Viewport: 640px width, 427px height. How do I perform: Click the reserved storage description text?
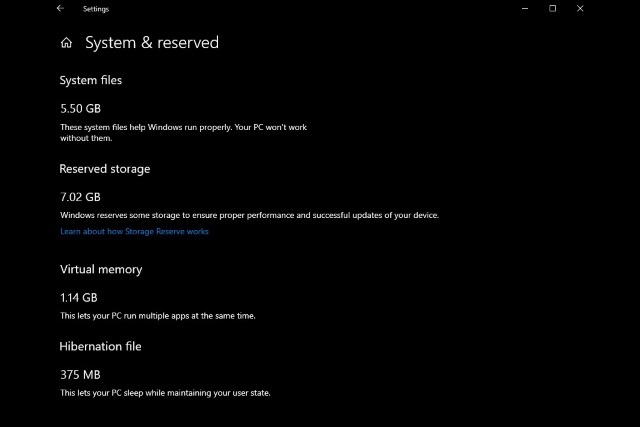249,215
